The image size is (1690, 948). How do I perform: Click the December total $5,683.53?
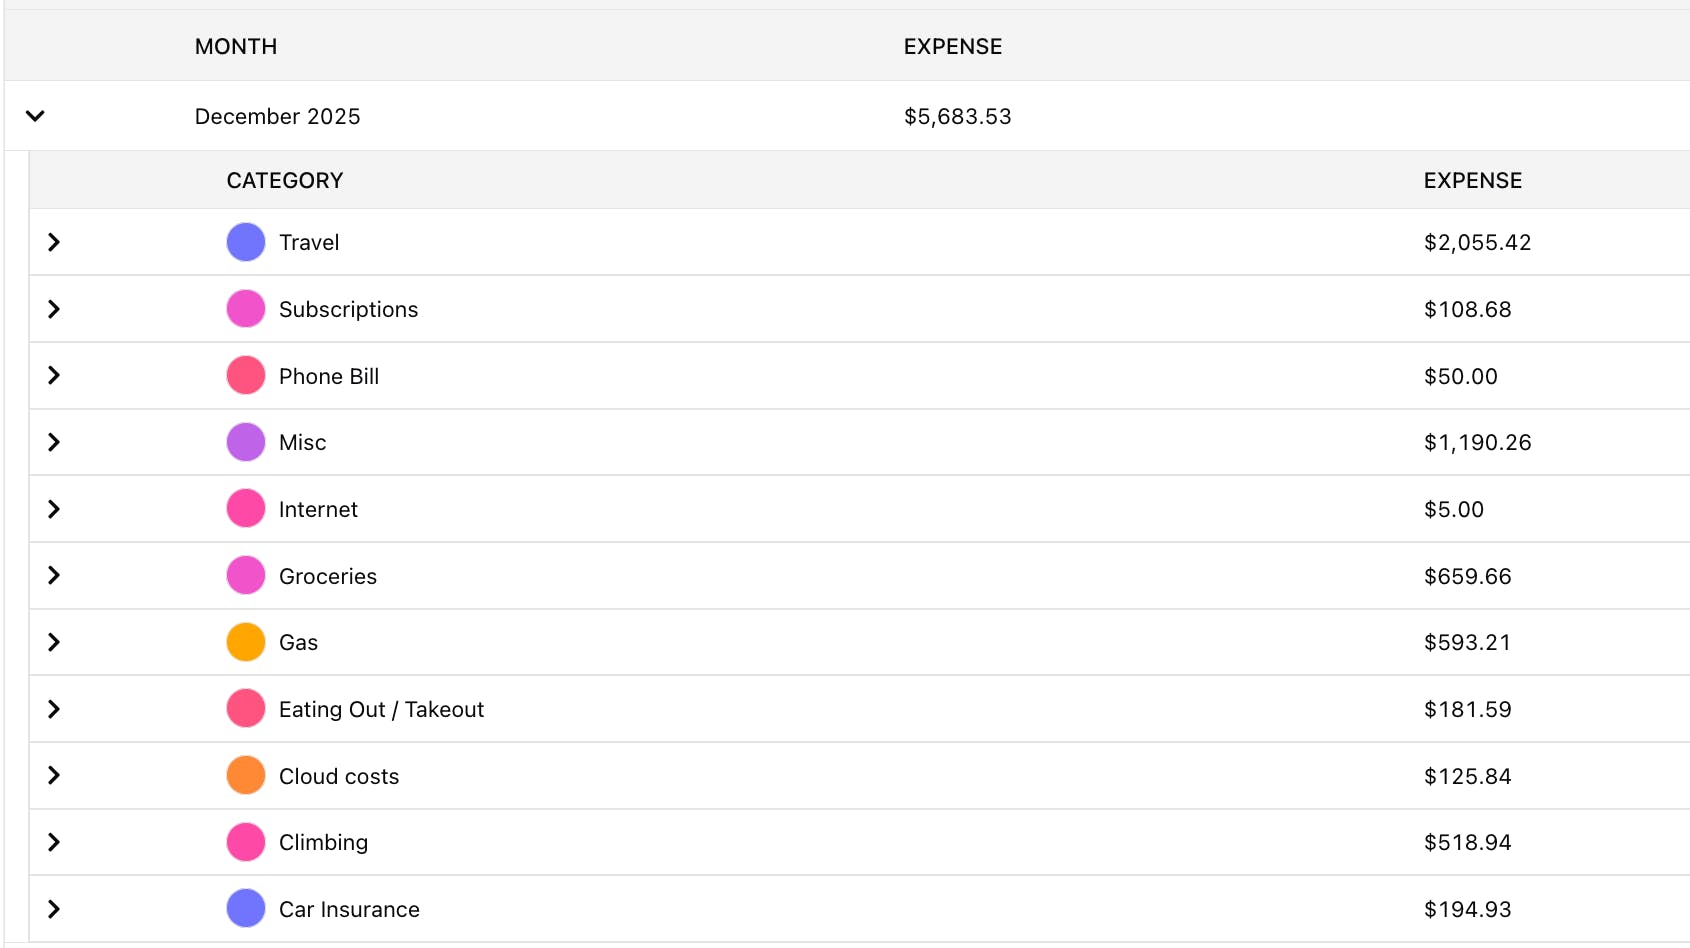[x=957, y=117]
